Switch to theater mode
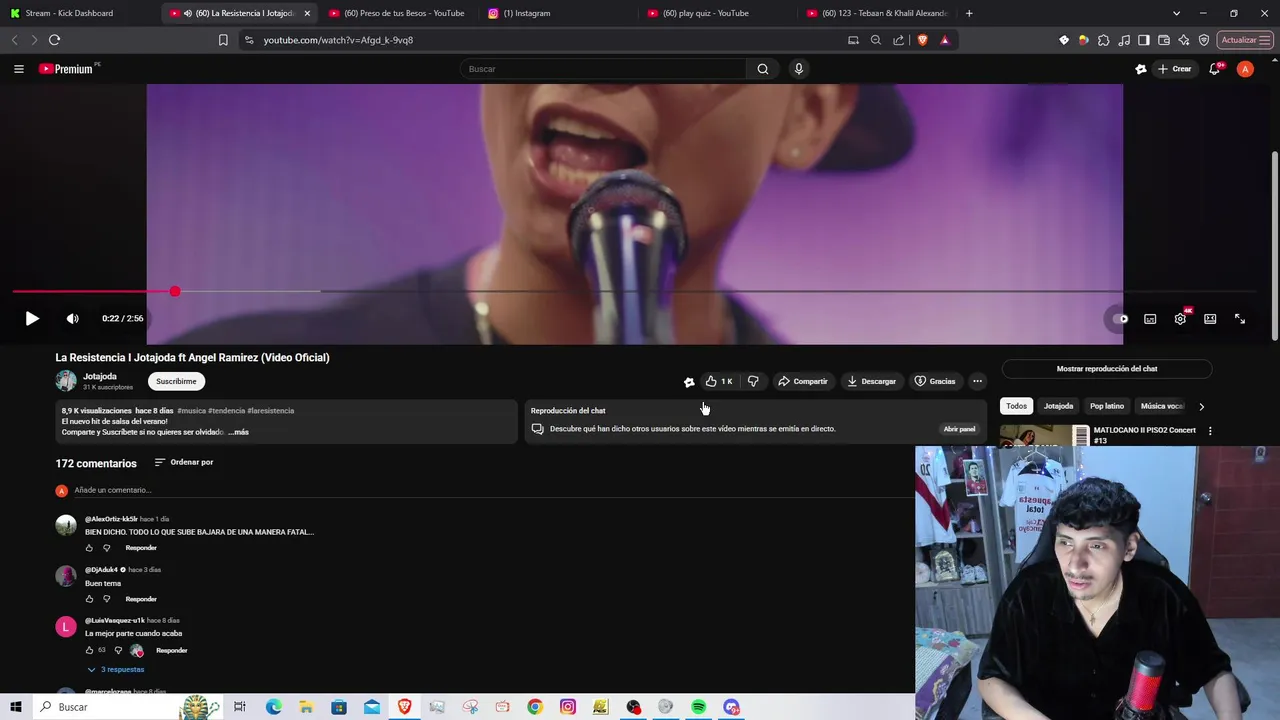 (x=1210, y=319)
